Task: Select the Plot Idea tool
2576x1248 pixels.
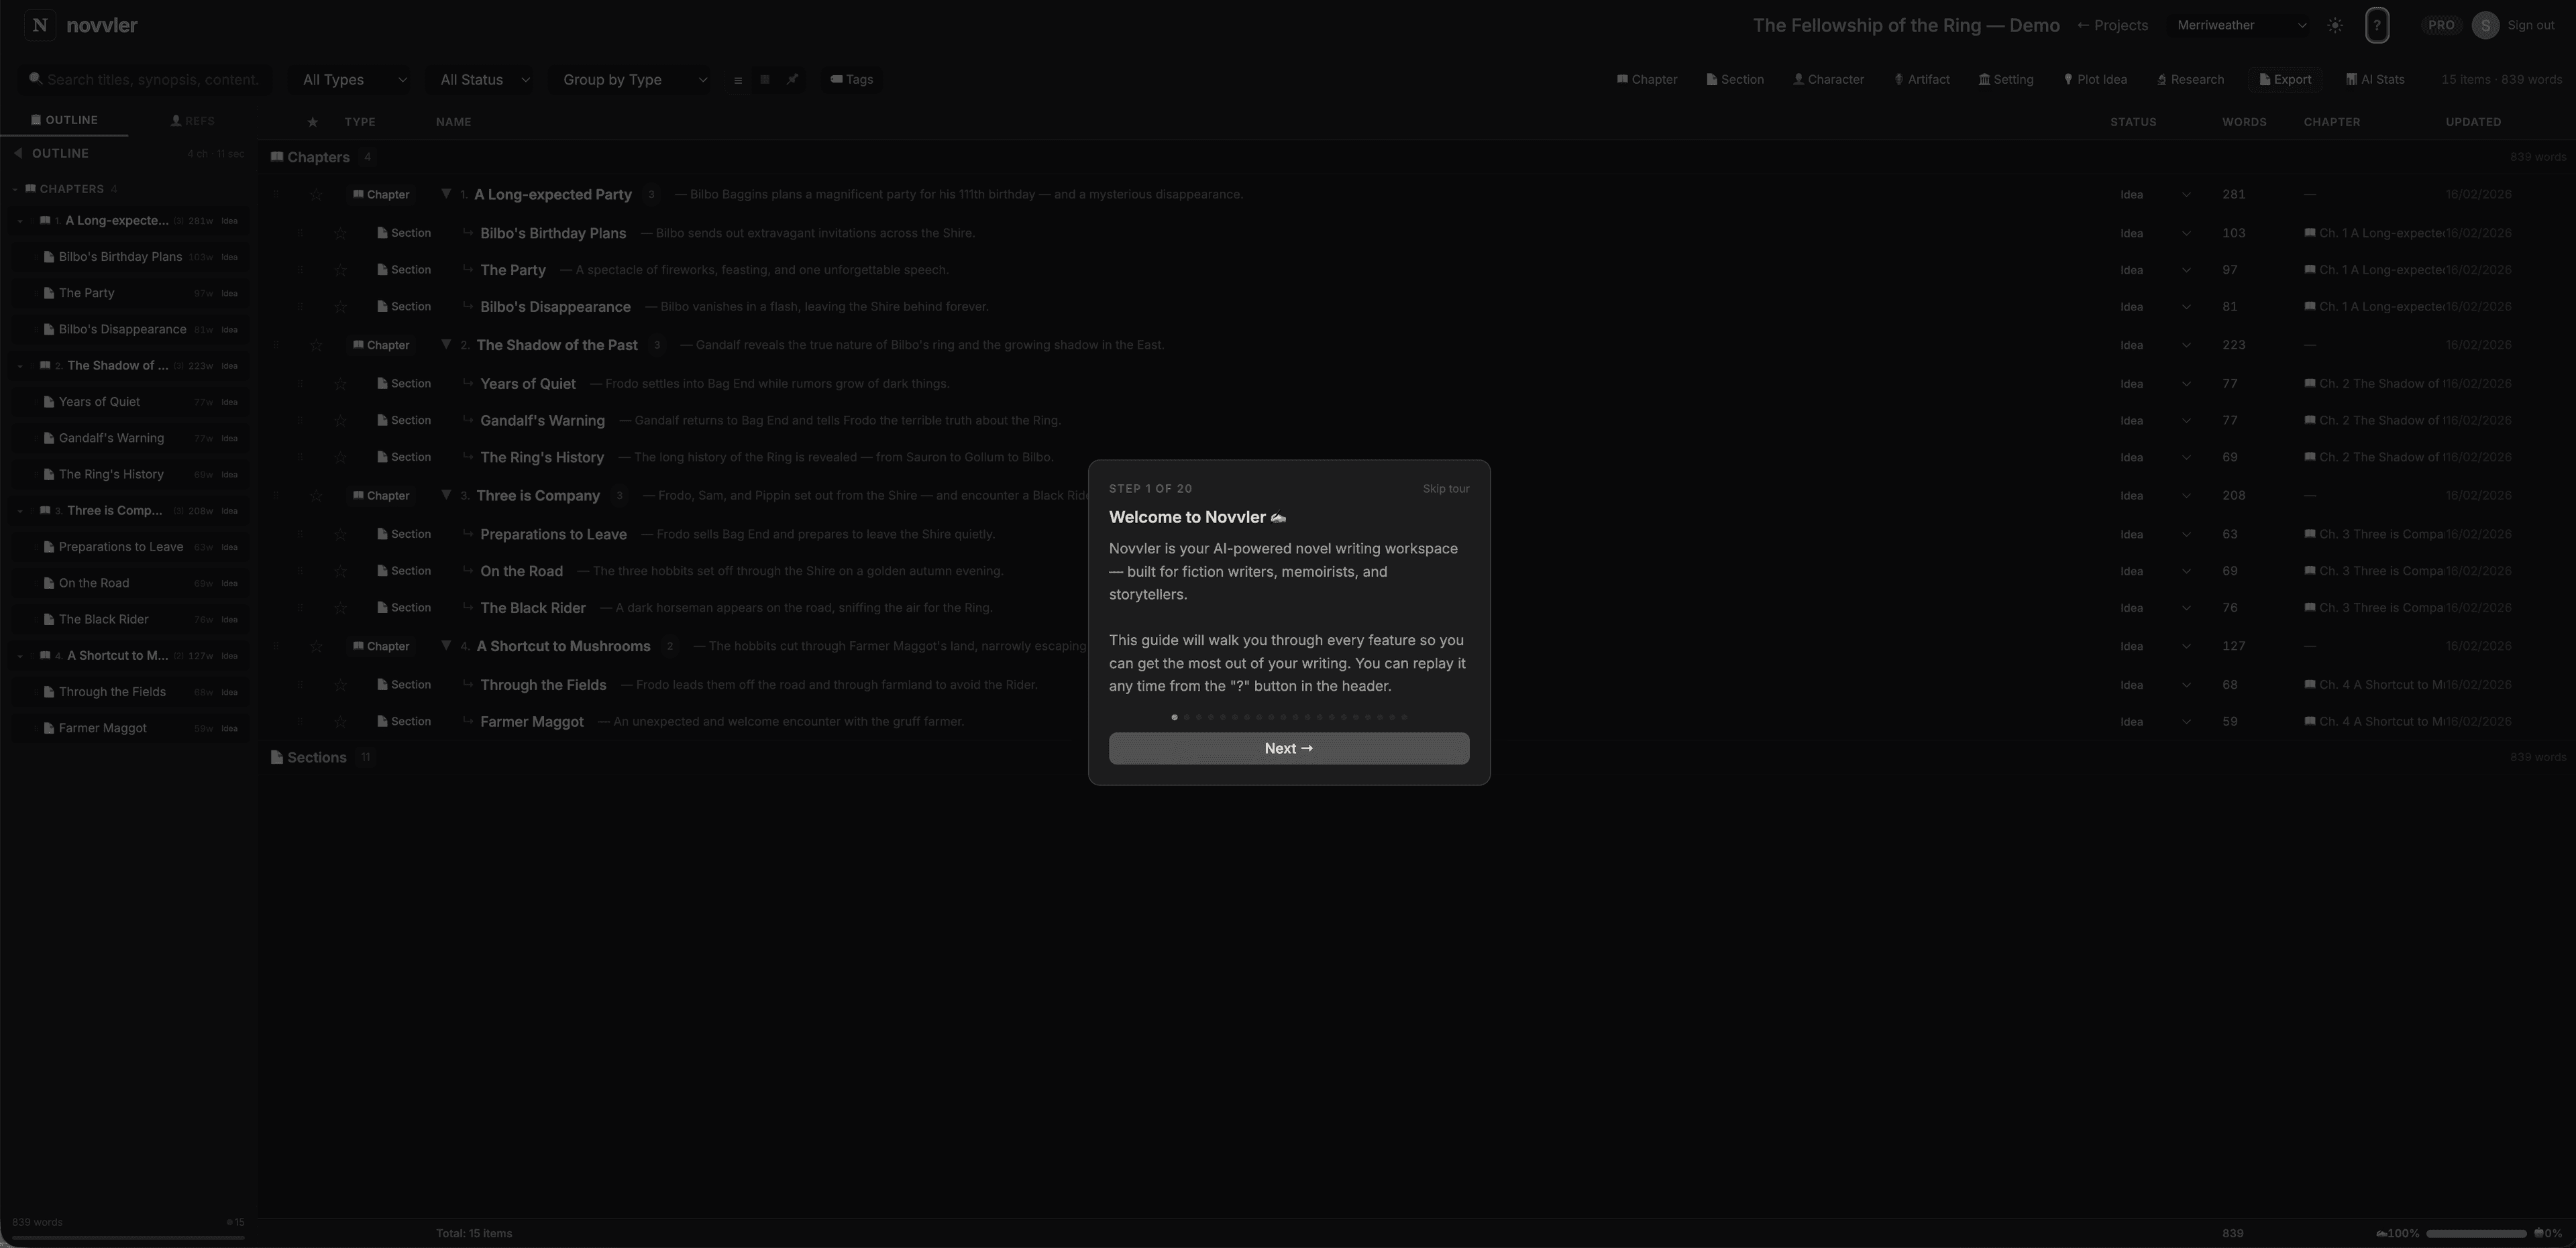Action: tap(2095, 79)
